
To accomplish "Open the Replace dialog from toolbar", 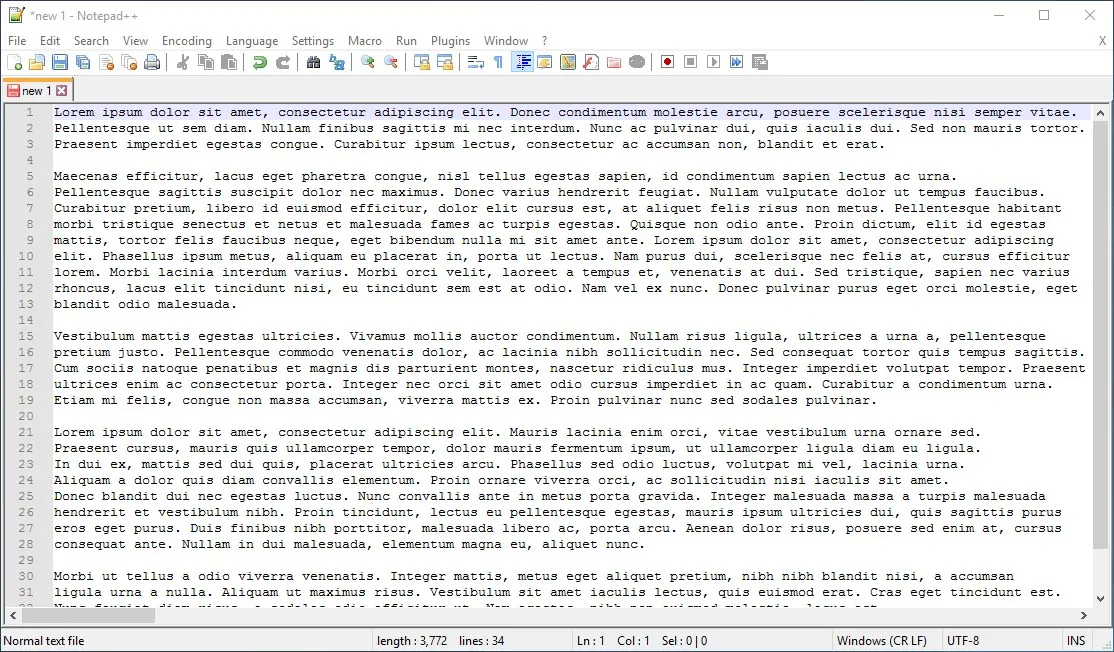I will click(337, 63).
